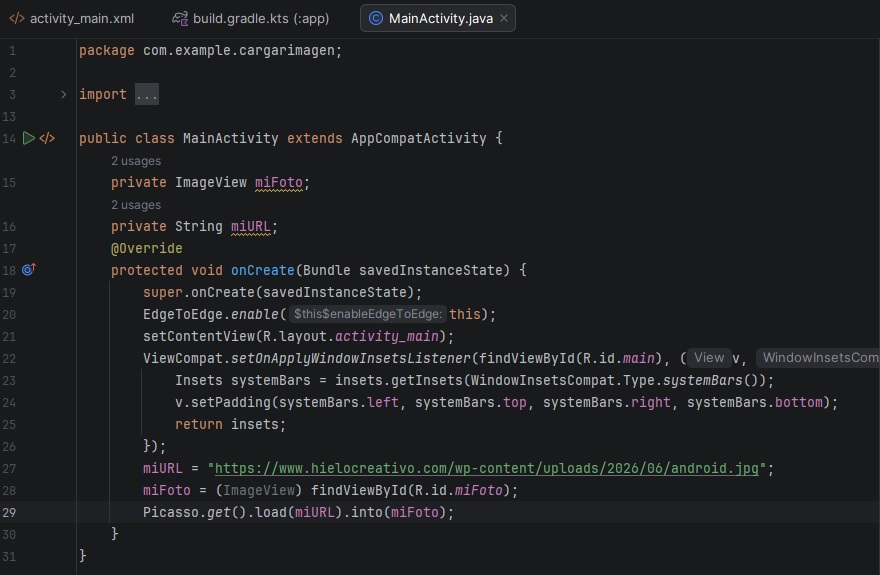Click the closing brace on line 31
The image size is (880, 575).
pos(82,556)
